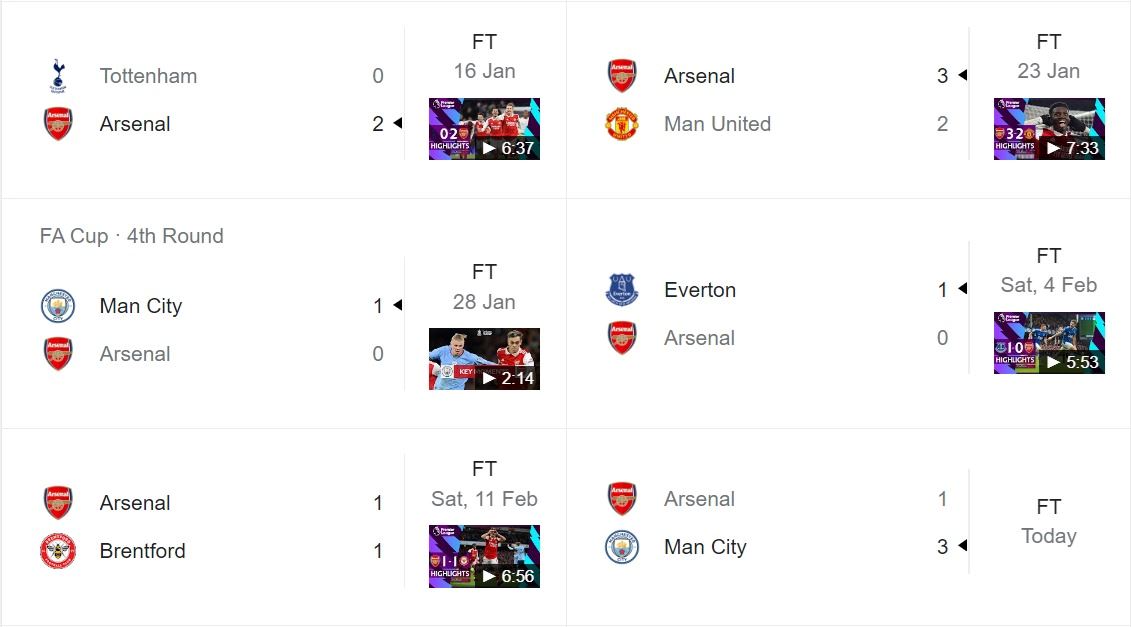
Task: Click the Man City crest in FA Cup match
Action: point(57,306)
